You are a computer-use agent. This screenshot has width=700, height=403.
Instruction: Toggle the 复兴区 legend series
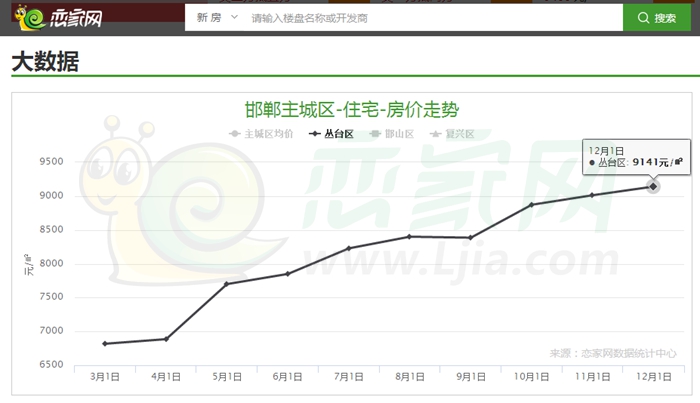(x=452, y=134)
